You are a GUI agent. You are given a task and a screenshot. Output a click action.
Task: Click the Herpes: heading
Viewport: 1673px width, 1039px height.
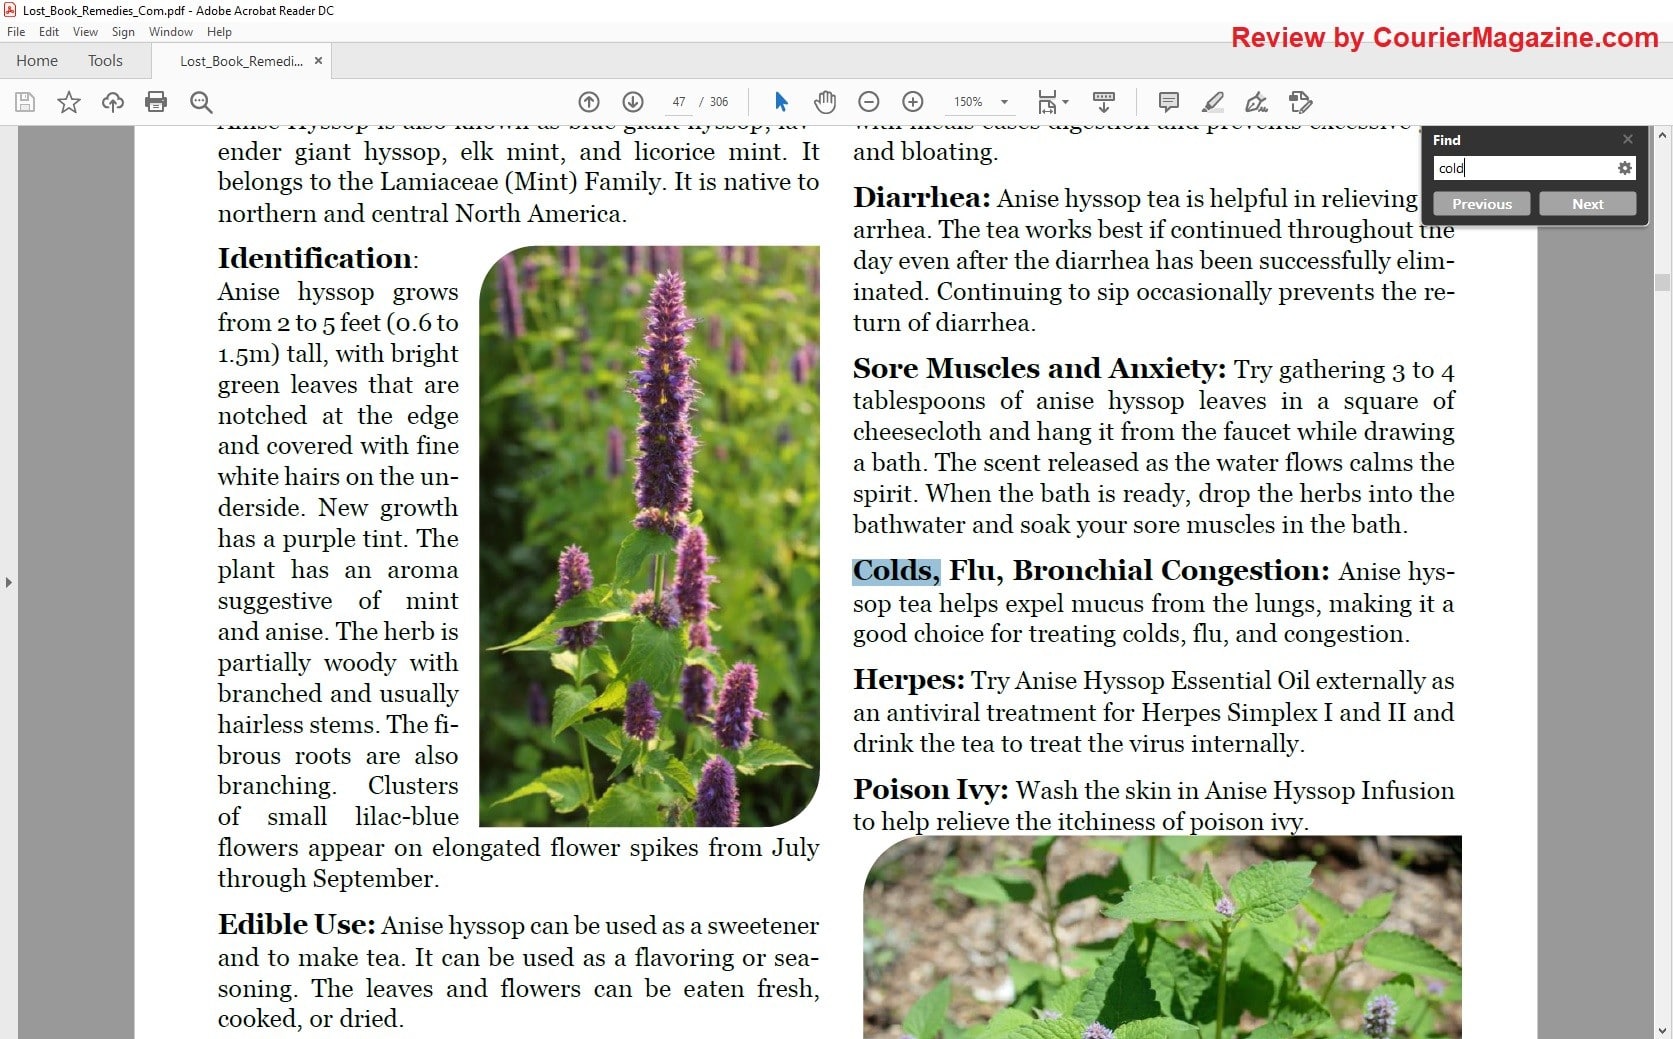pyautogui.click(x=908, y=680)
